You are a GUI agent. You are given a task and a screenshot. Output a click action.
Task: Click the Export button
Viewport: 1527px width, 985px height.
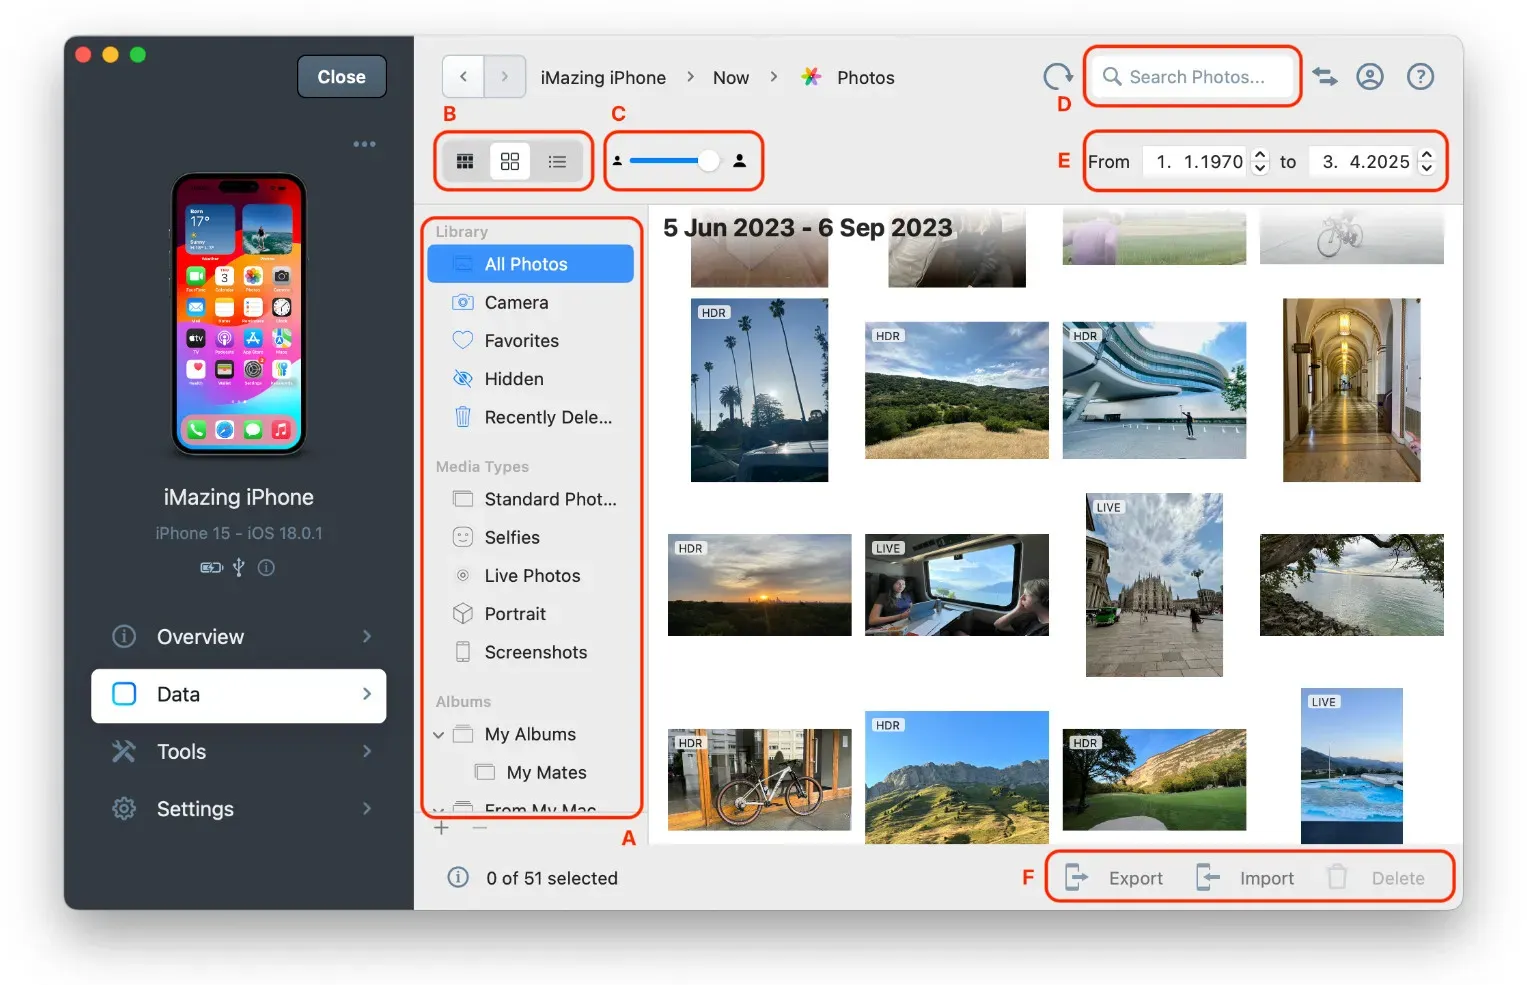point(1135,877)
